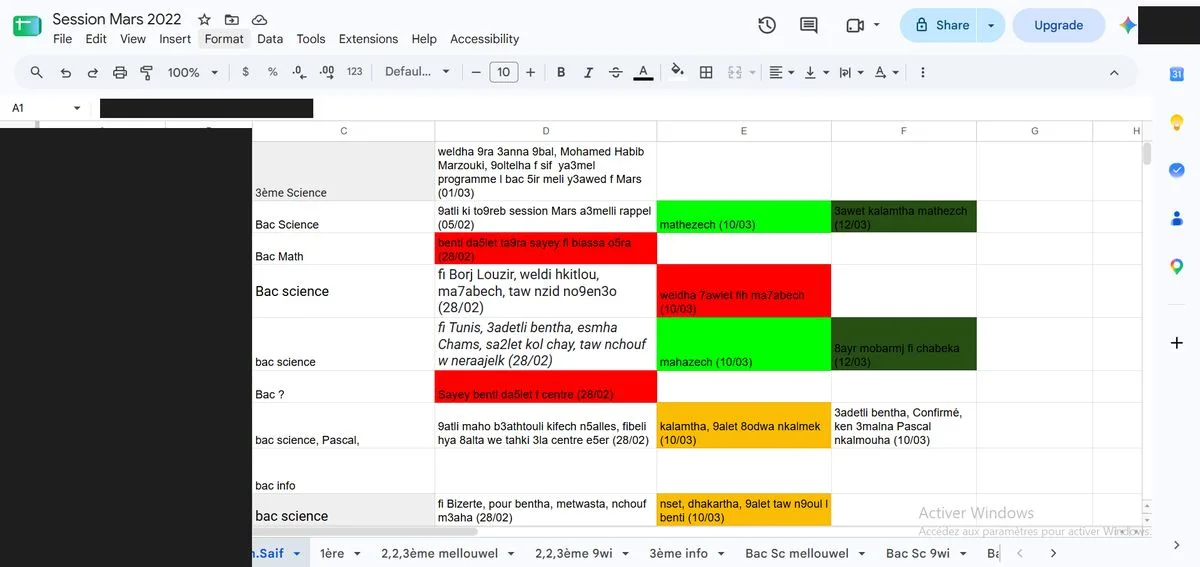Open the version history clock icon
This screenshot has height=567, width=1200.
pyautogui.click(x=767, y=25)
